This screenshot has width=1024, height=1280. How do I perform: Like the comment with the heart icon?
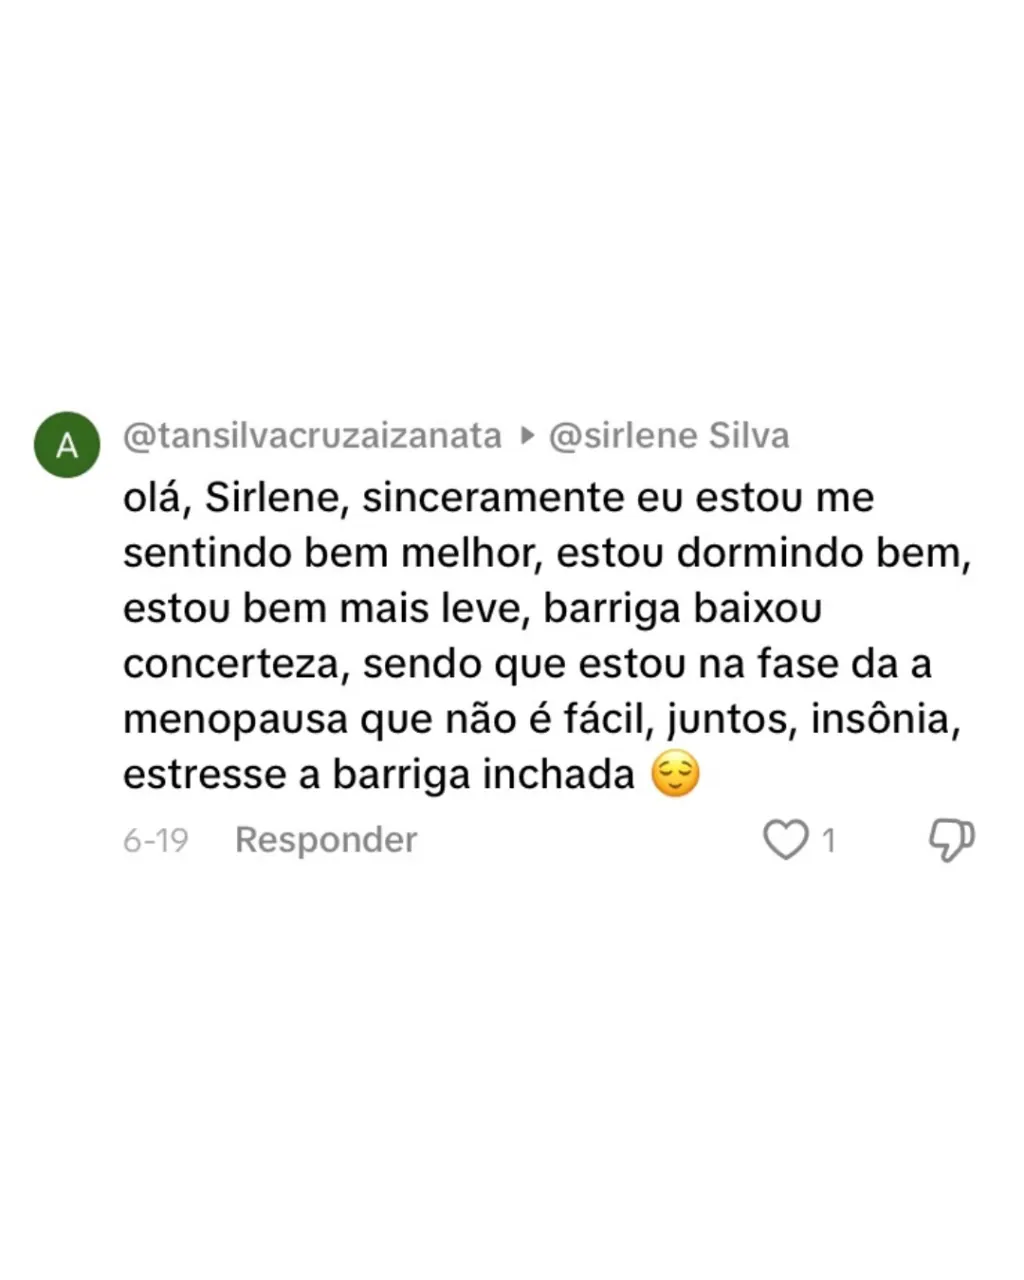[x=785, y=840]
